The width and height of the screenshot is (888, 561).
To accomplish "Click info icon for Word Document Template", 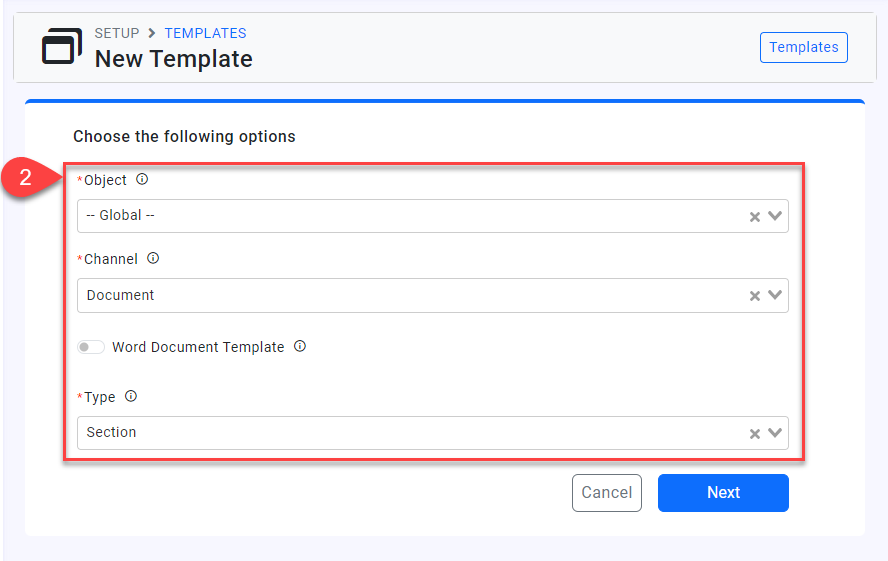I will coord(300,347).
